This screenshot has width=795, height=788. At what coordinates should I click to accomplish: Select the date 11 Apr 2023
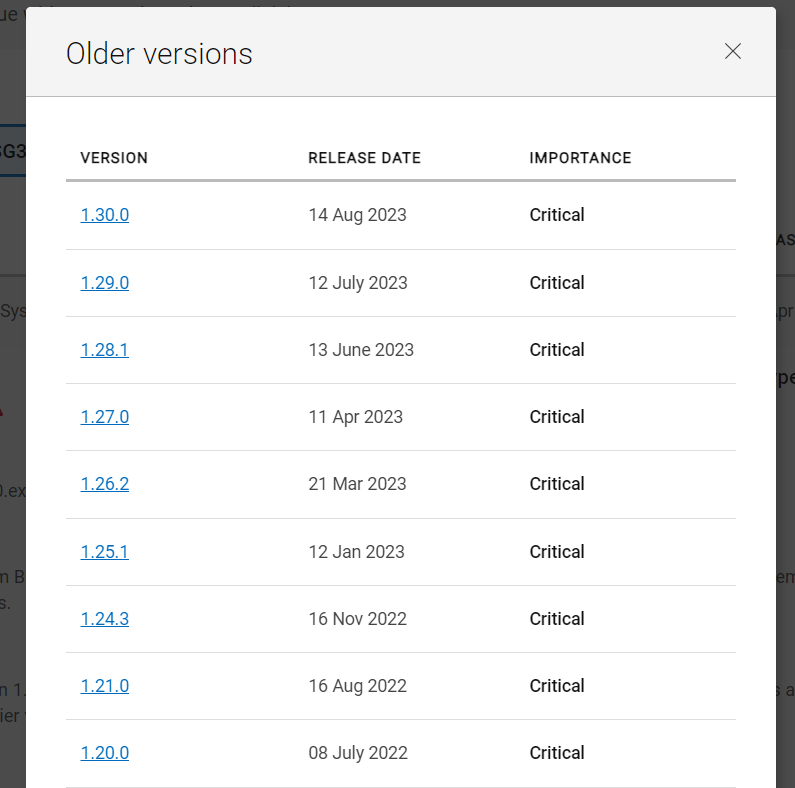pyautogui.click(x=355, y=417)
